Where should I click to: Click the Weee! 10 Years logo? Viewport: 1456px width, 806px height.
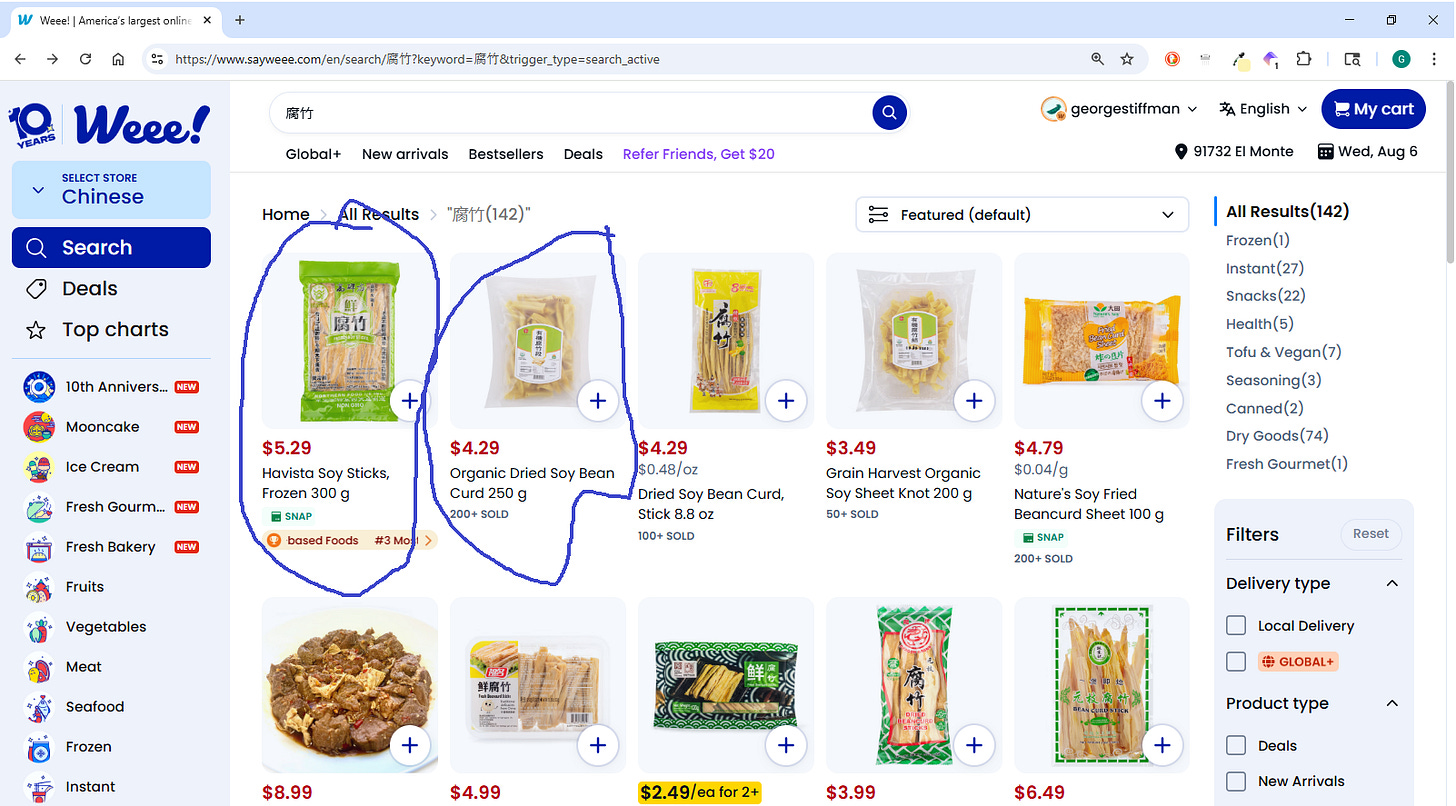(109, 124)
